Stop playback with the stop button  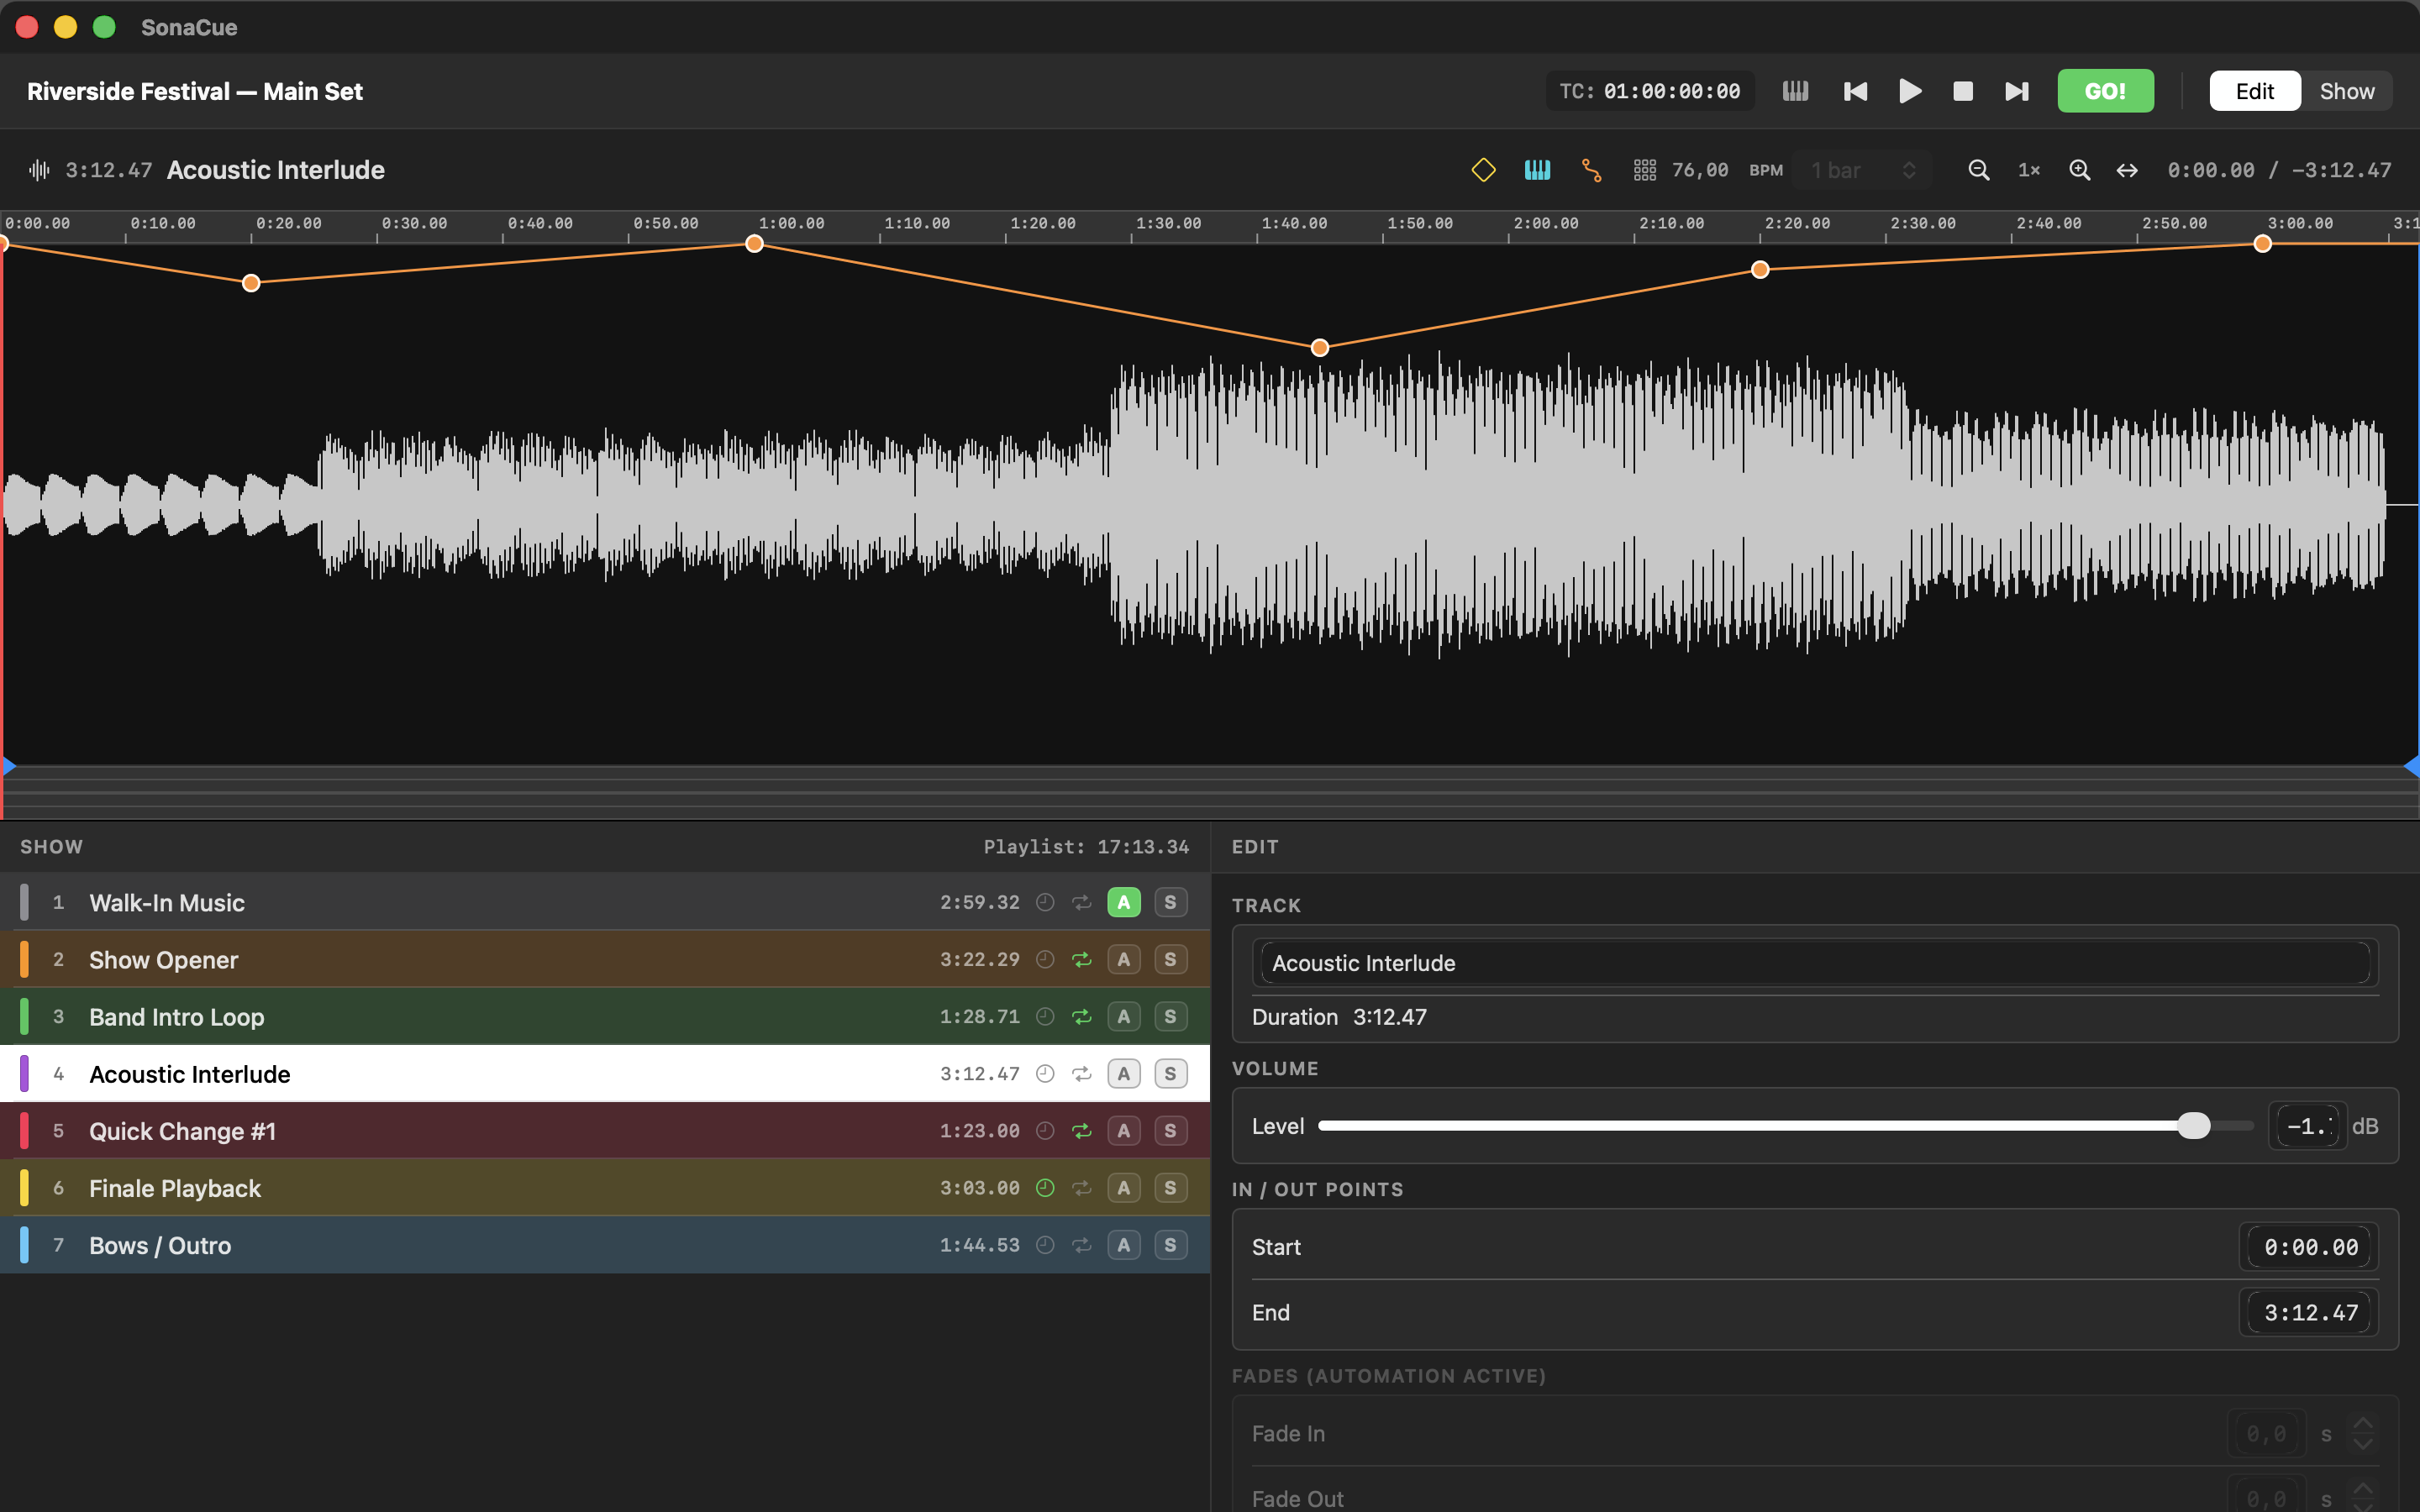point(1963,91)
